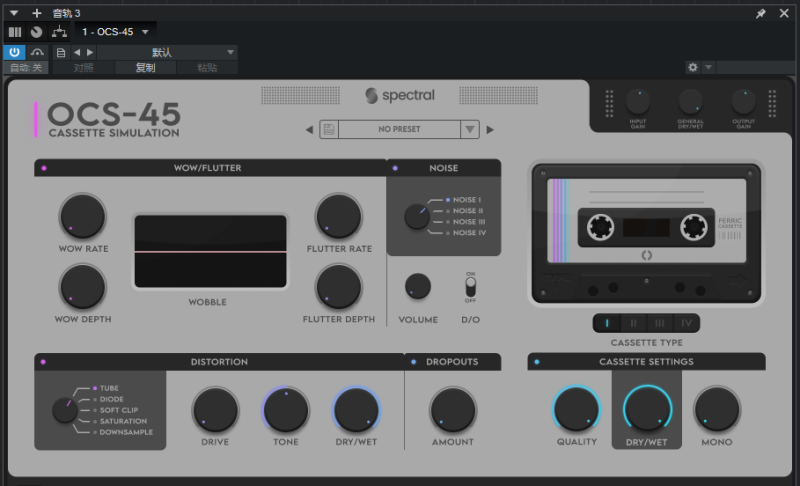Screen dimensions: 800x486
Task: Toggle the NOISE section enable dot
Action: coord(395,168)
